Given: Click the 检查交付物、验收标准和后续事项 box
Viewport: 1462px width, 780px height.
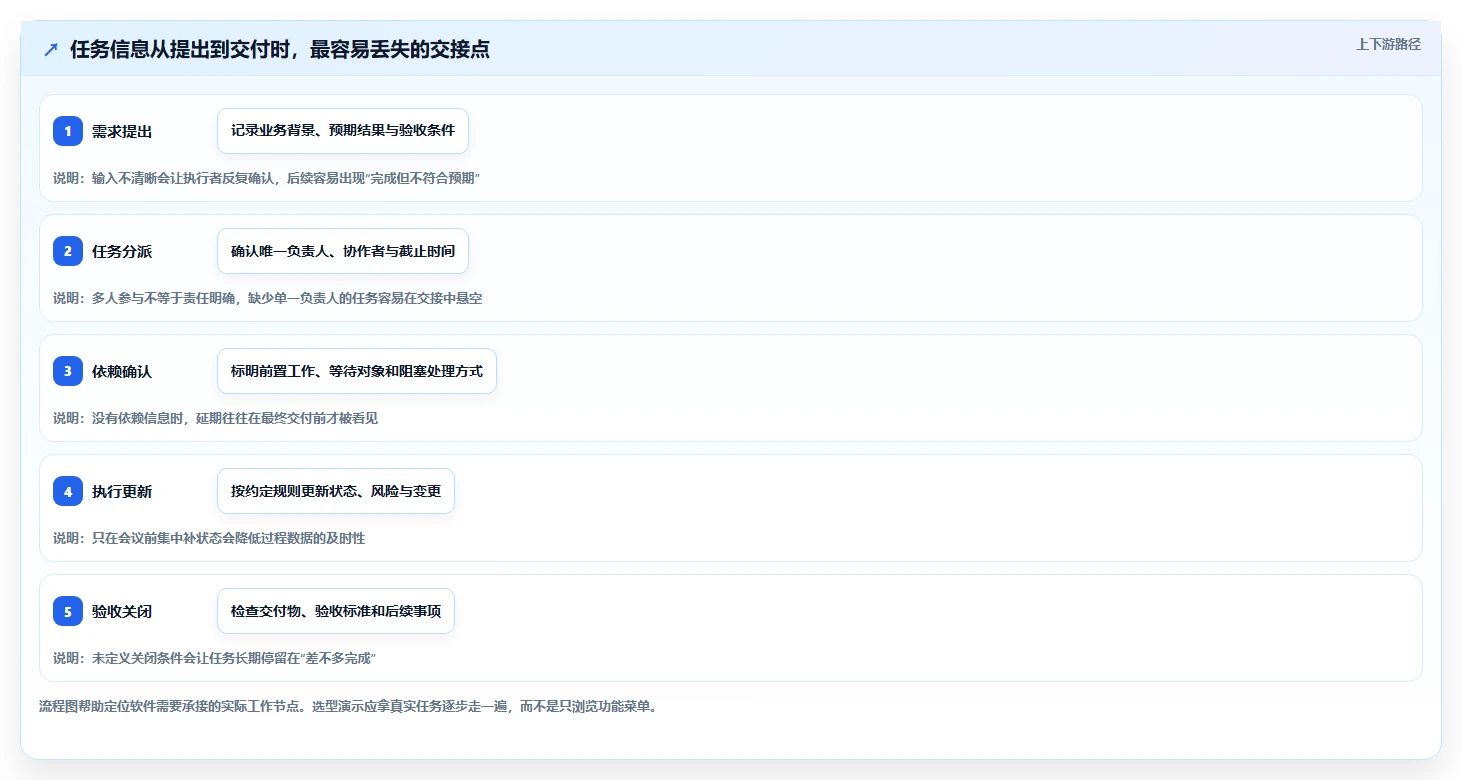Looking at the screenshot, I should (x=336, y=611).
